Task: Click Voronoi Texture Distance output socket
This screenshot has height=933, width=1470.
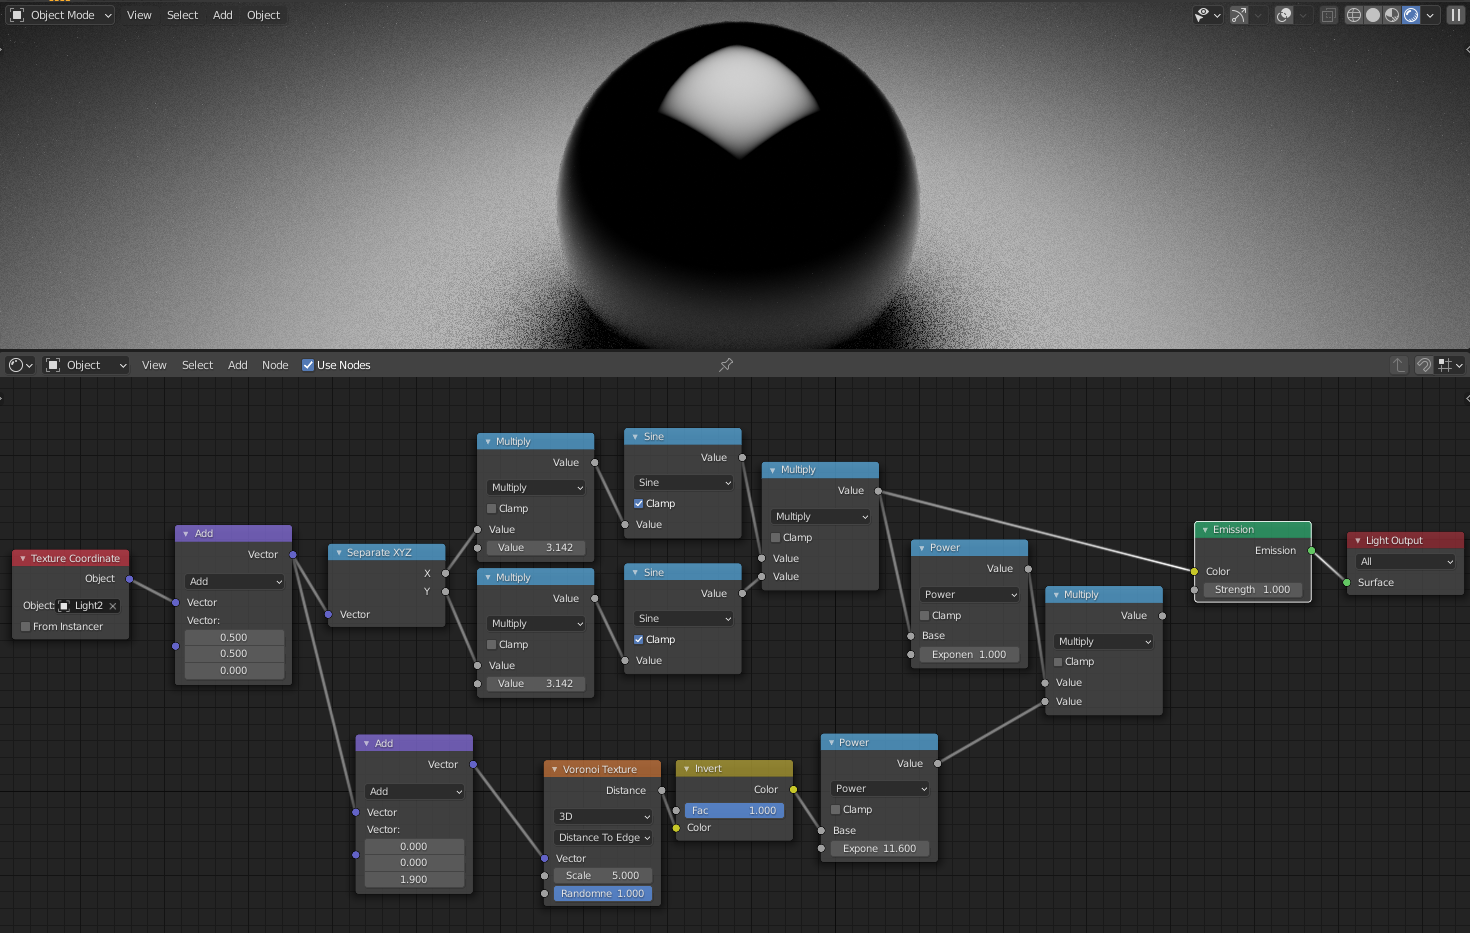Action: click(x=662, y=790)
